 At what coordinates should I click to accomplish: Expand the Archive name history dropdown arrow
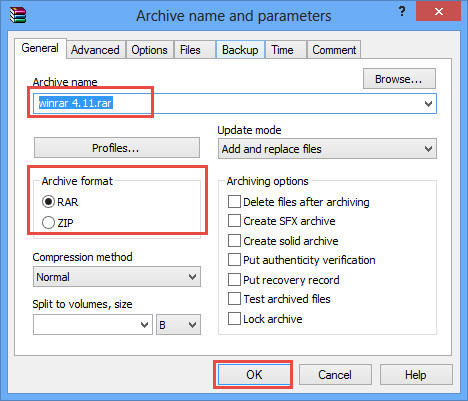[x=428, y=104]
